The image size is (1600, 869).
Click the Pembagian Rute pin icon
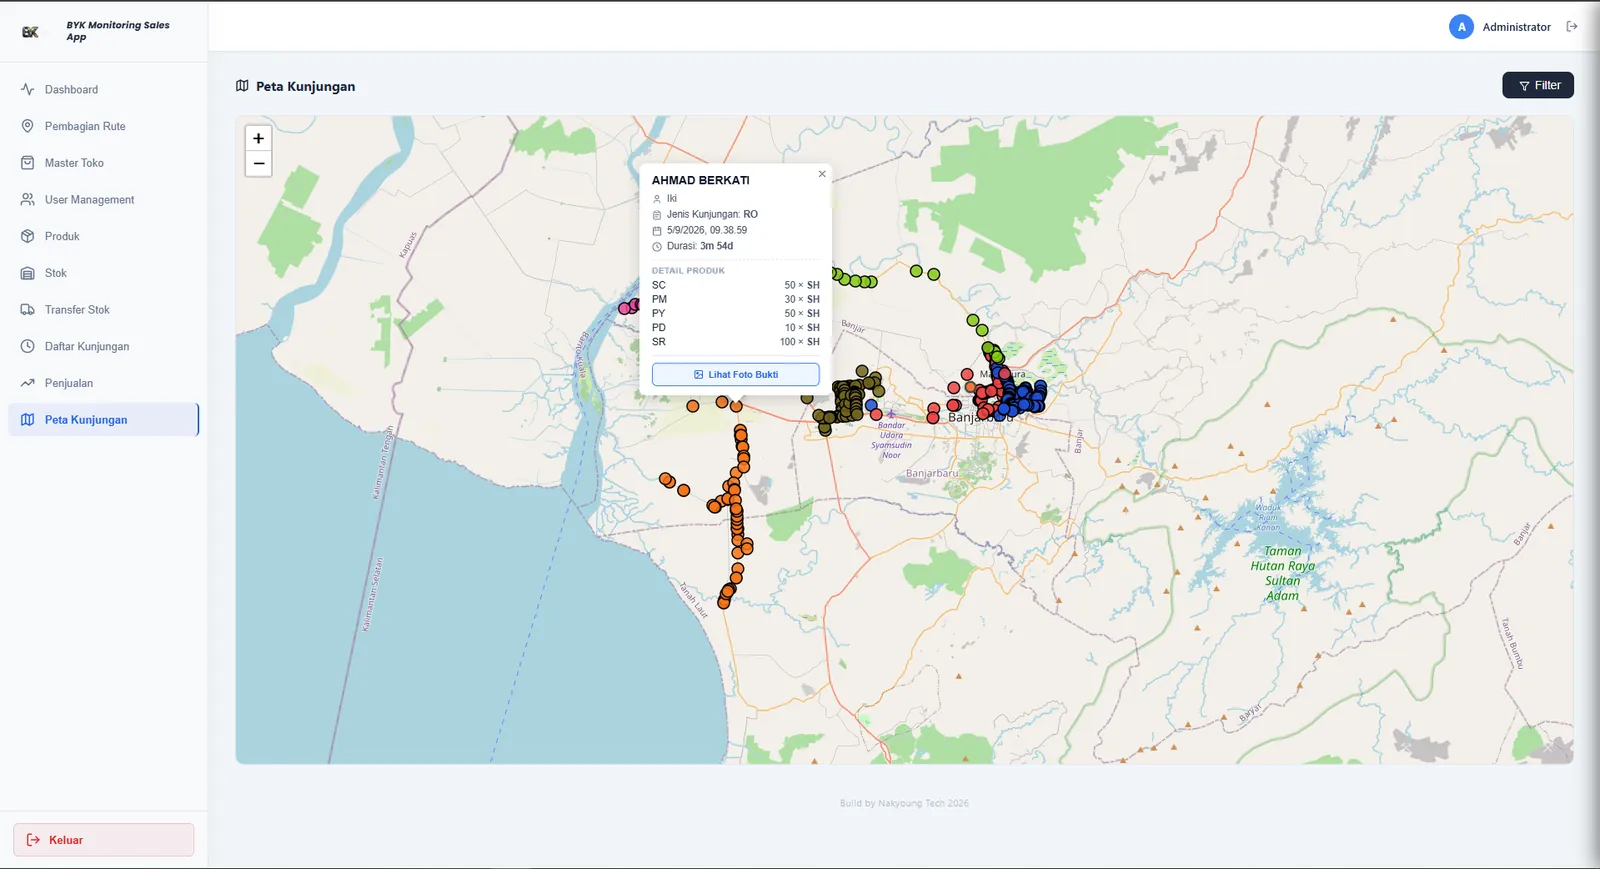click(x=28, y=126)
